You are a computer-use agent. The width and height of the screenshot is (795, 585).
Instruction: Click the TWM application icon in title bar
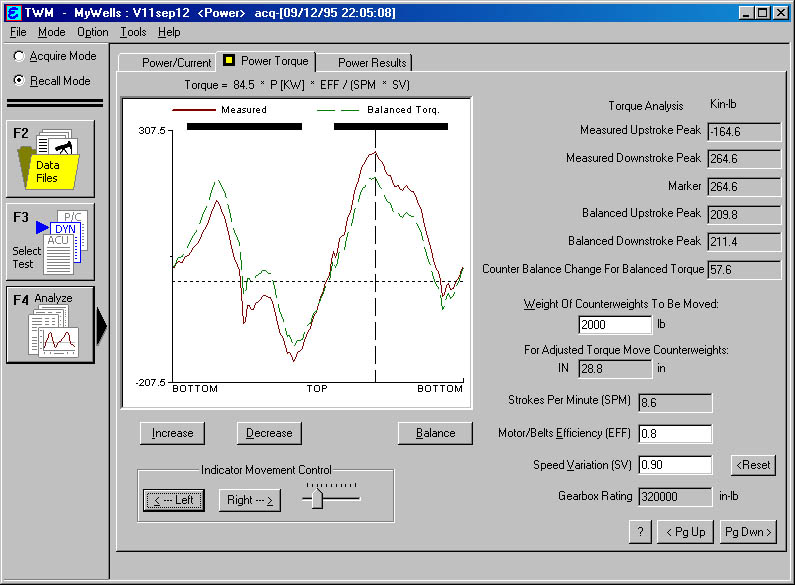coord(13,13)
